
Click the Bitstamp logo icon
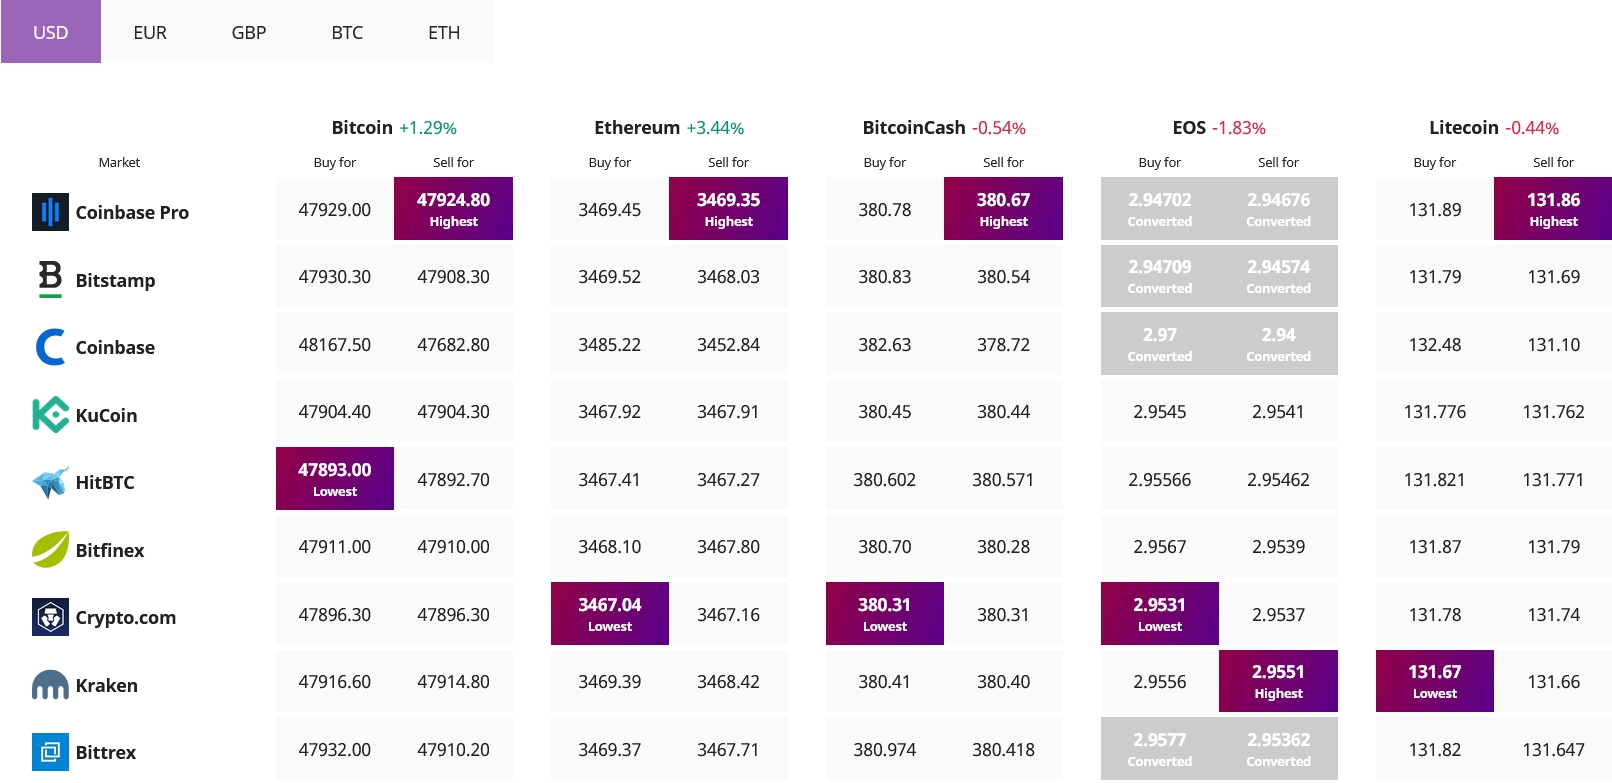click(x=50, y=279)
